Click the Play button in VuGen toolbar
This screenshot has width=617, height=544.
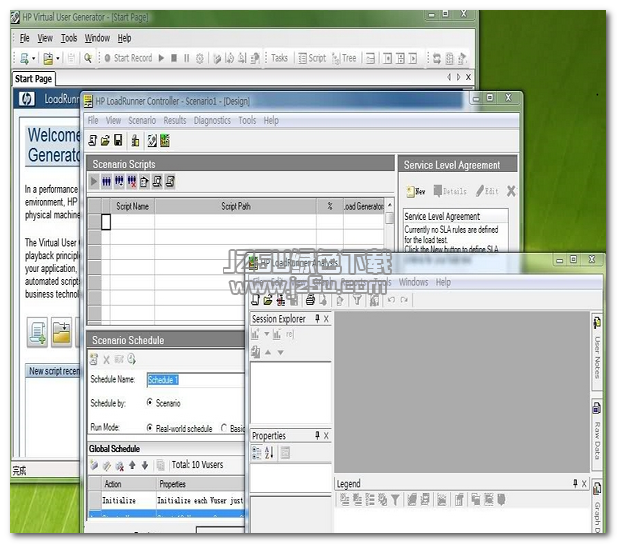pyautogui.click(x=161, y=58)
